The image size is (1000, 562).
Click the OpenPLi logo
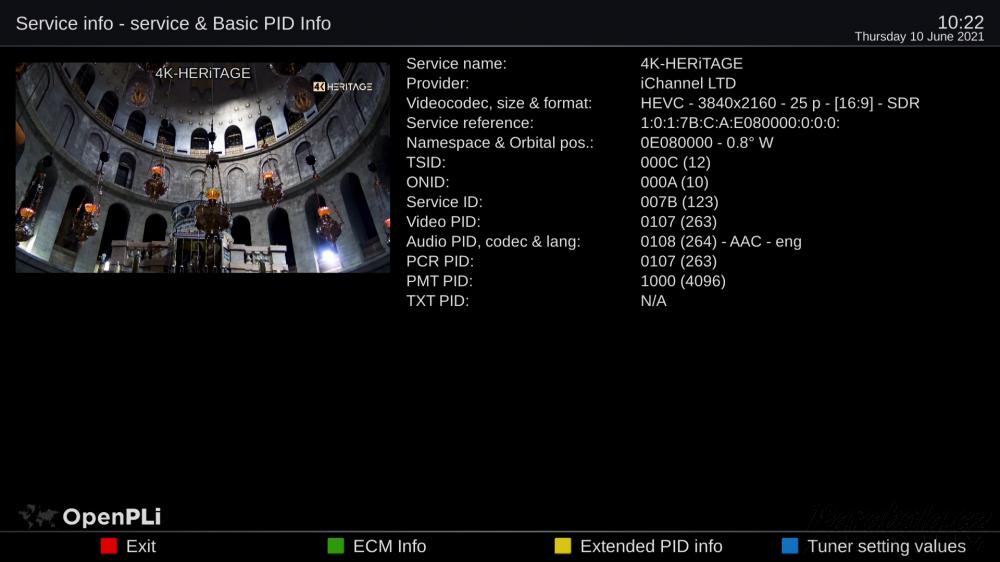point(90,516)
